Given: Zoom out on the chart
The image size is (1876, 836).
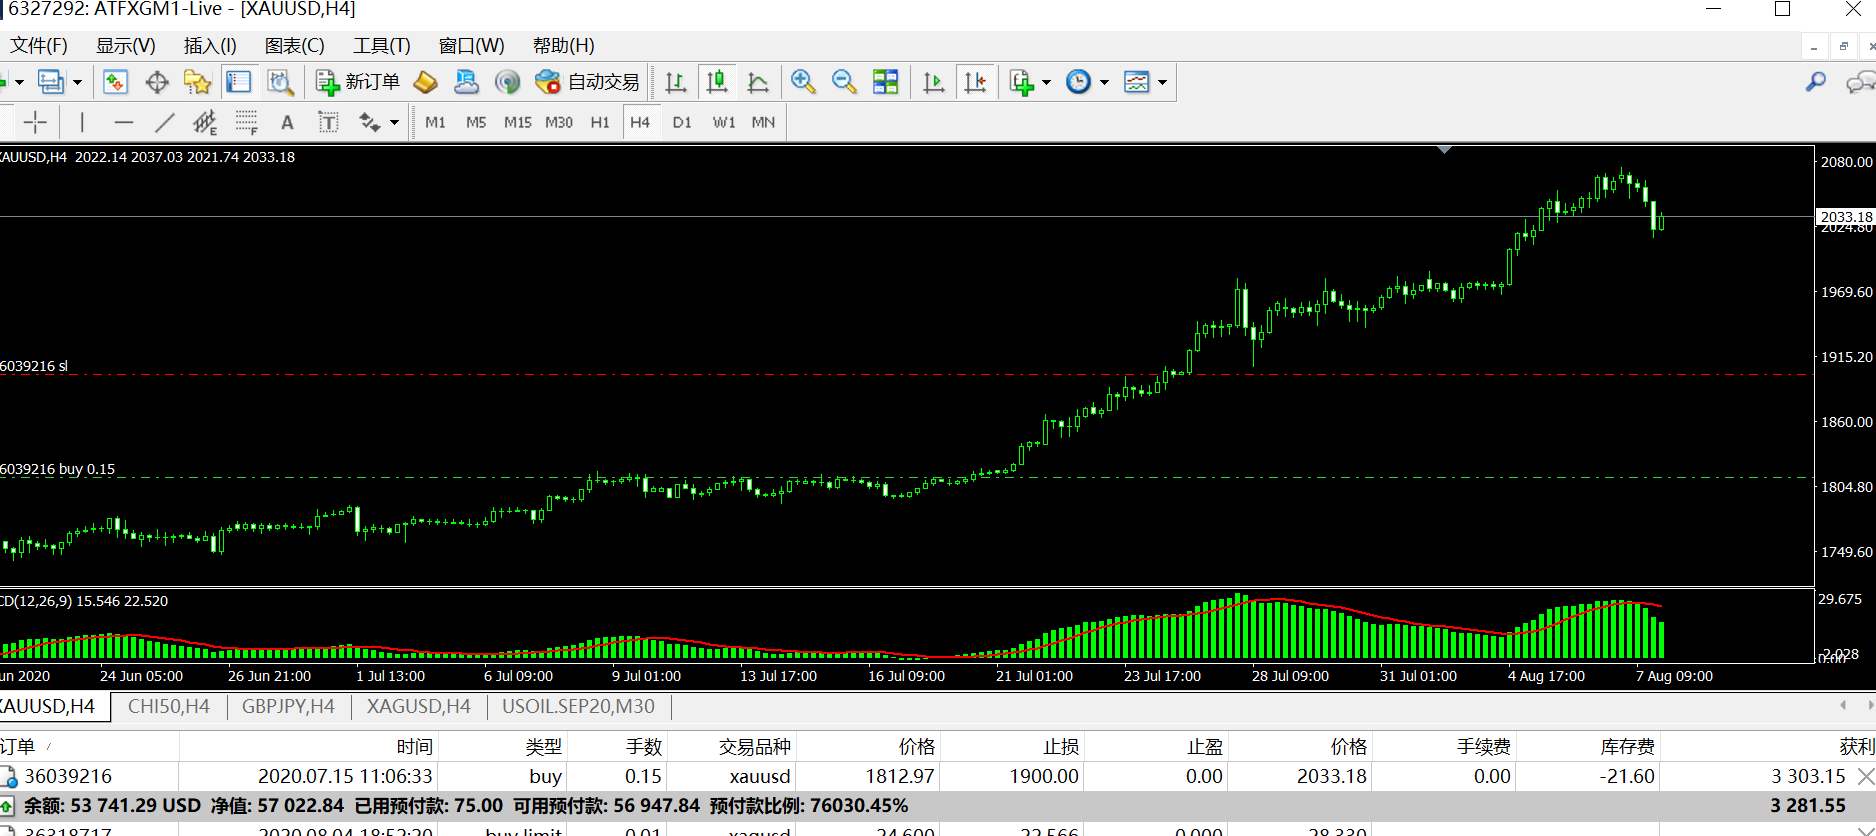Looking at the screenshot, I should tap(844, 82).
